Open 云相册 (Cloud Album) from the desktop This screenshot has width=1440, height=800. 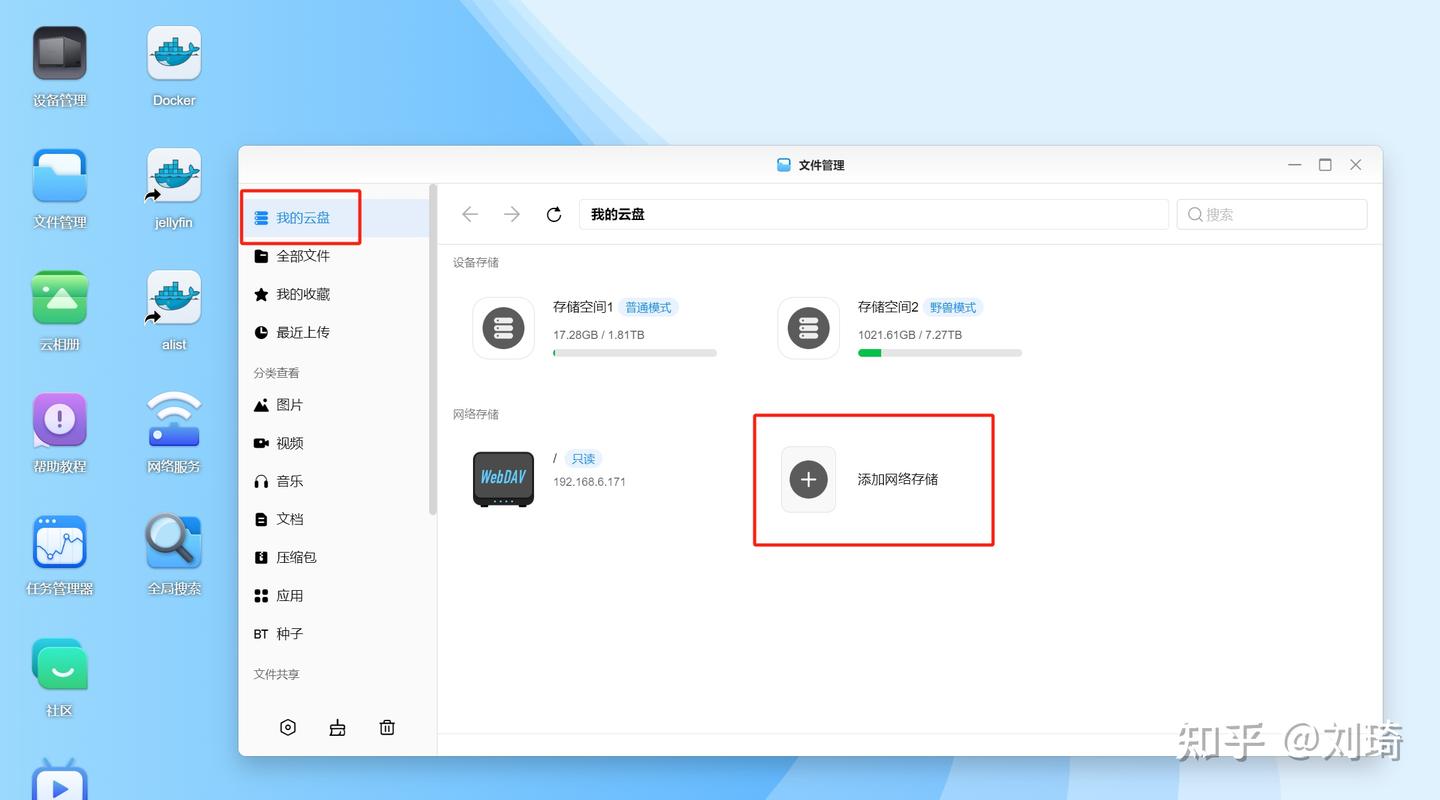click(x=59, y=296)
